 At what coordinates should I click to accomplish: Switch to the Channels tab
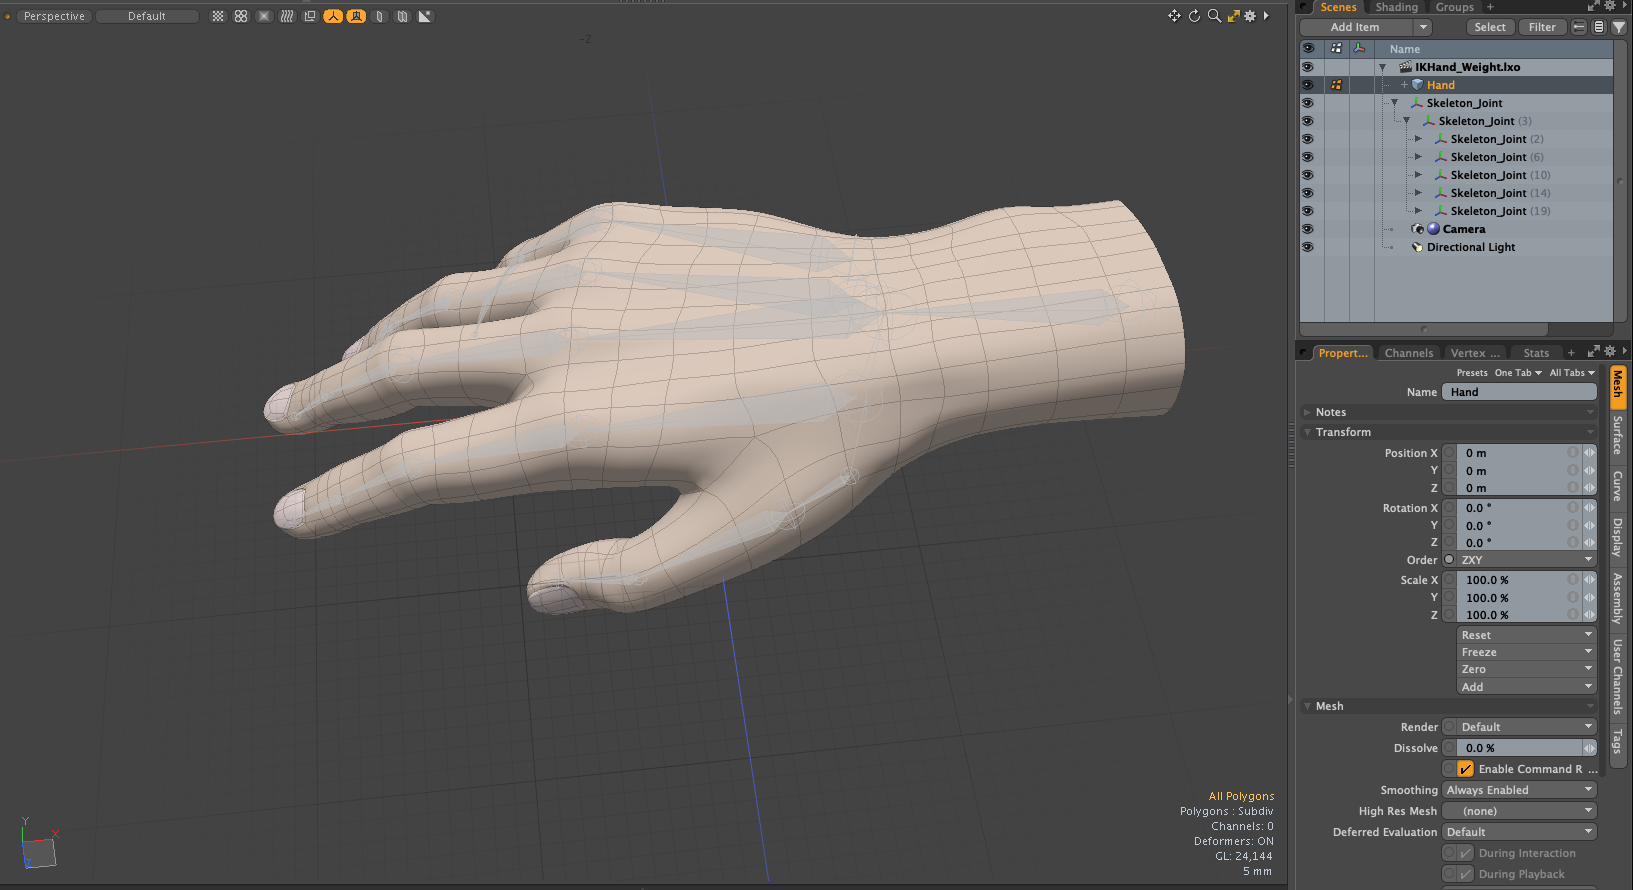[1408, 353]
